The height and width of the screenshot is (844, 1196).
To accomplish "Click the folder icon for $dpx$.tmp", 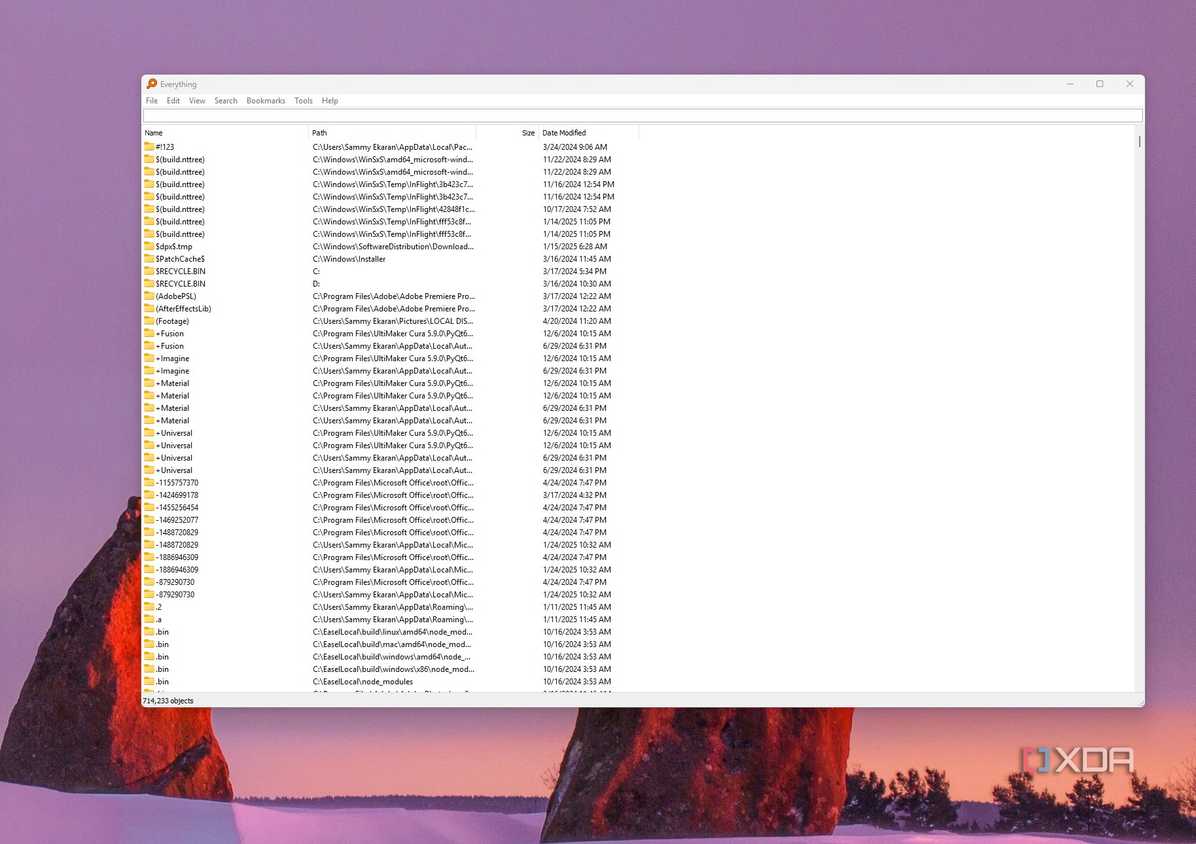I will (149, 246).
